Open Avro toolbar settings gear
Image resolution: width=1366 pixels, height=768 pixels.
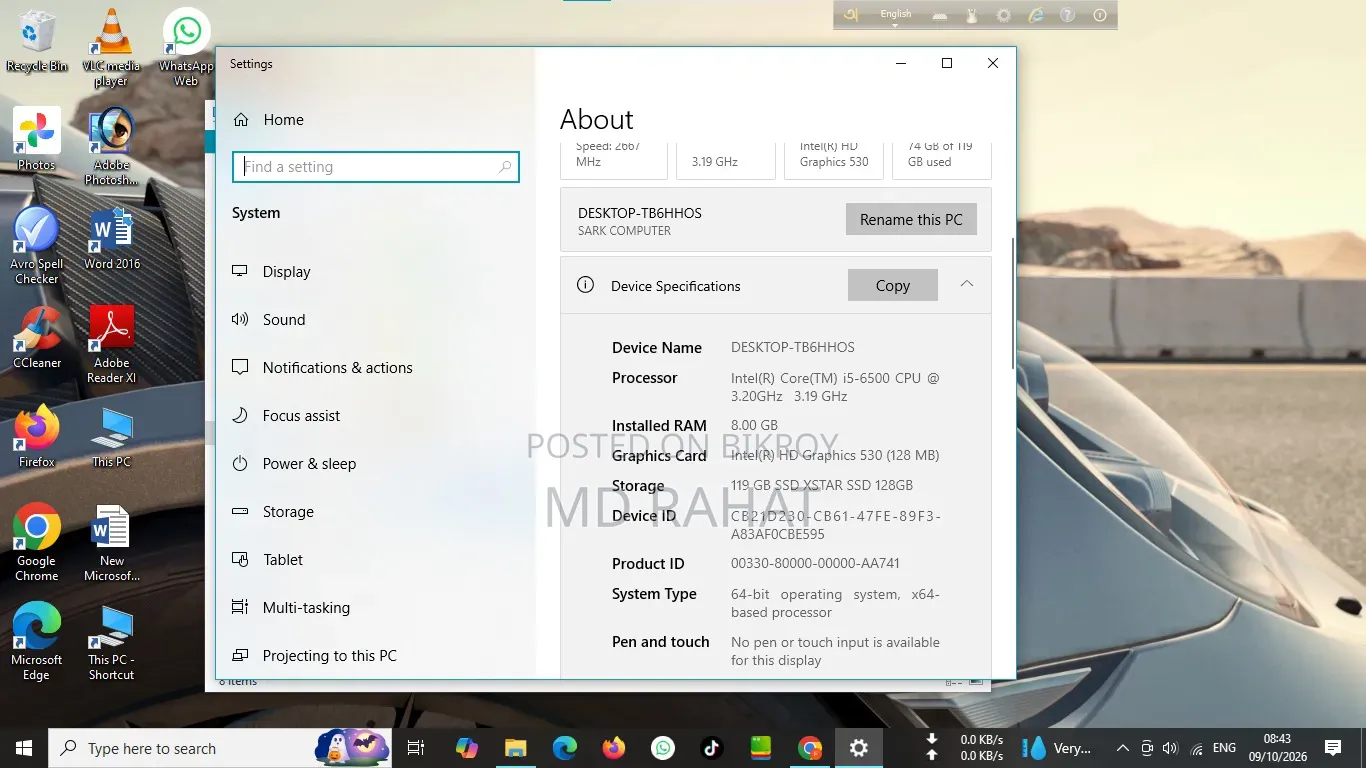[1004, 15]
